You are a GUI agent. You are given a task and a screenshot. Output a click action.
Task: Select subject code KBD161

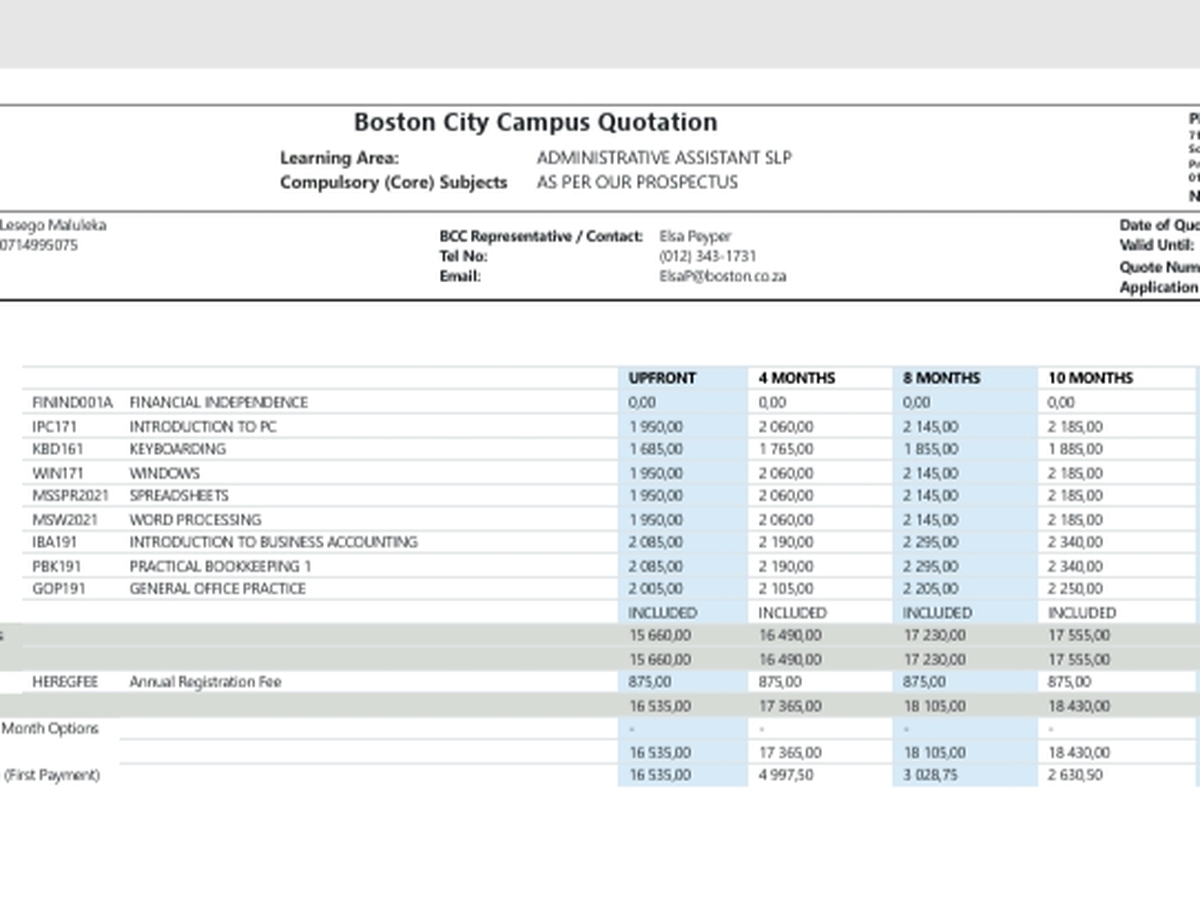point(58,449)
